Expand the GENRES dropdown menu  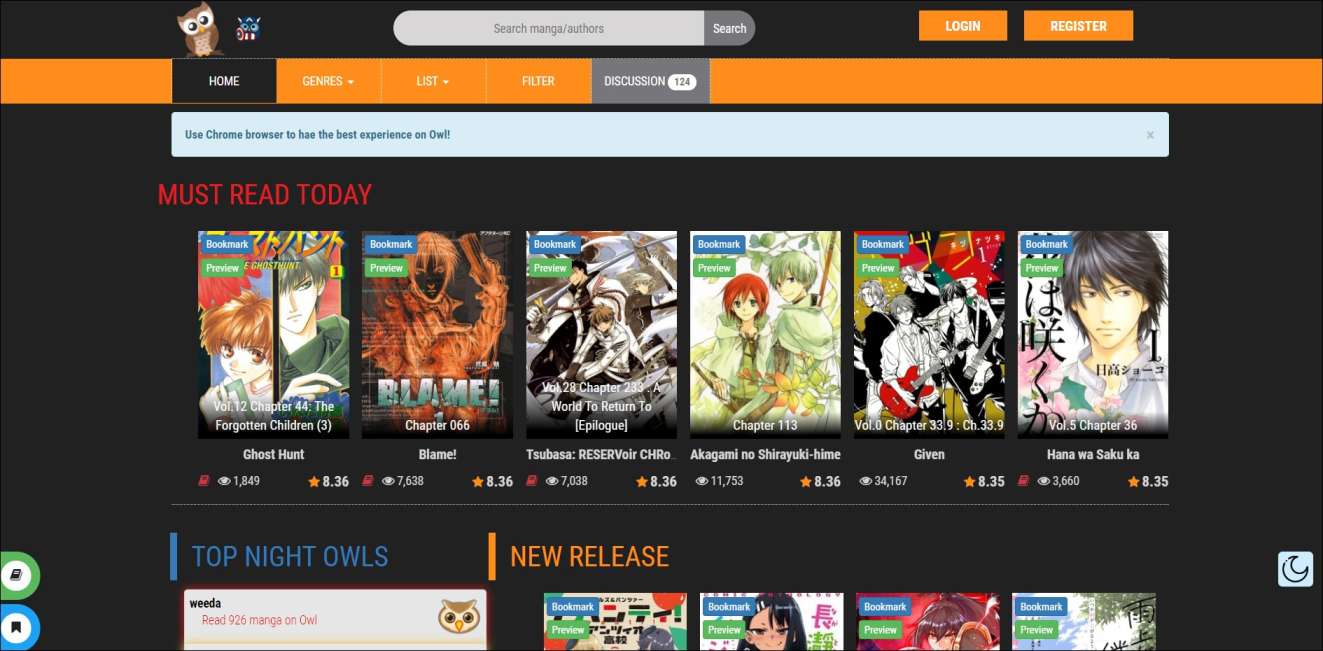coord(328,81)
